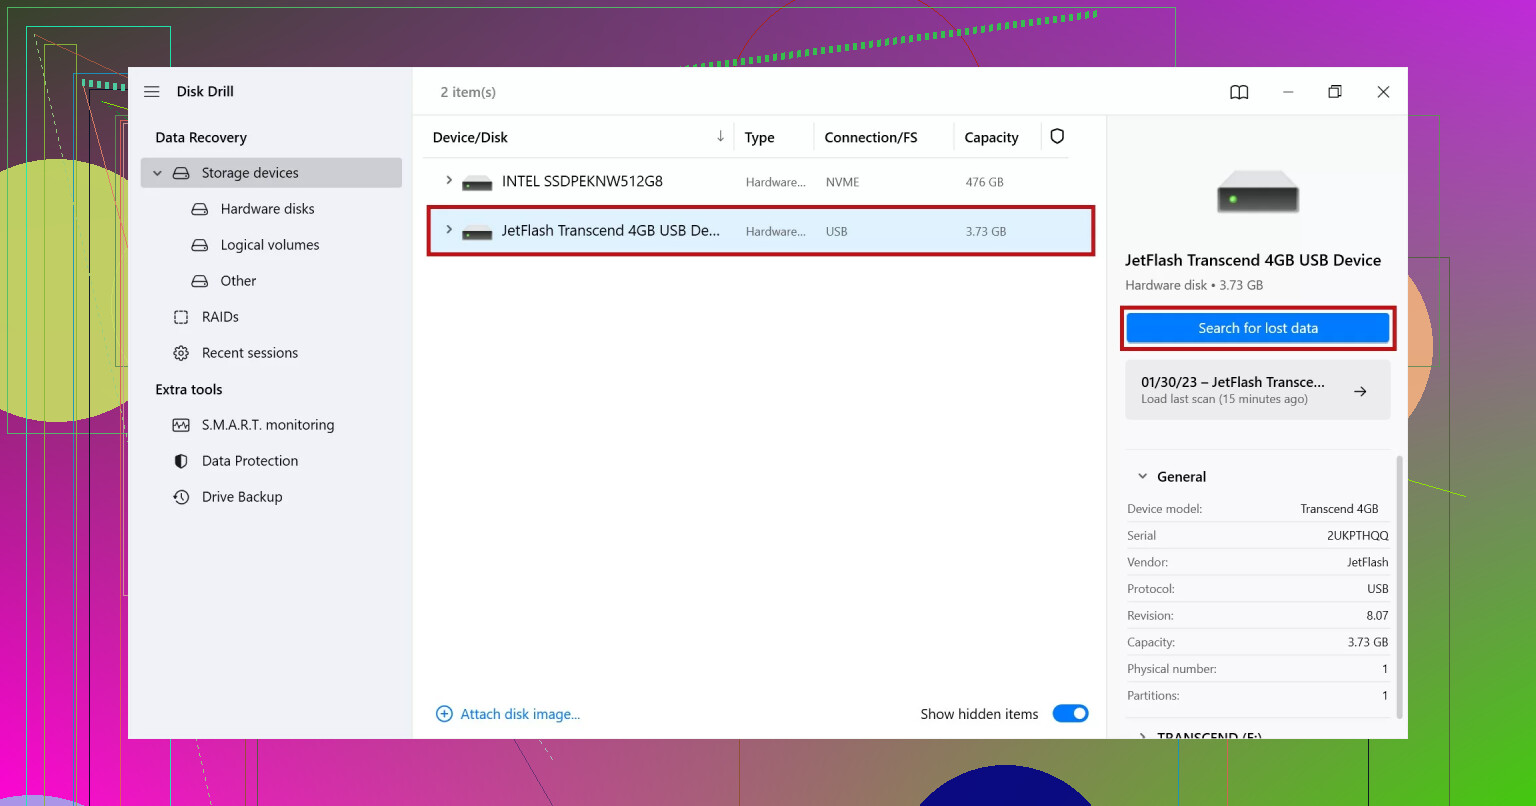1536x806 pixels.
Task: Select the Data Protection shield icon
Action: point(181,460)
